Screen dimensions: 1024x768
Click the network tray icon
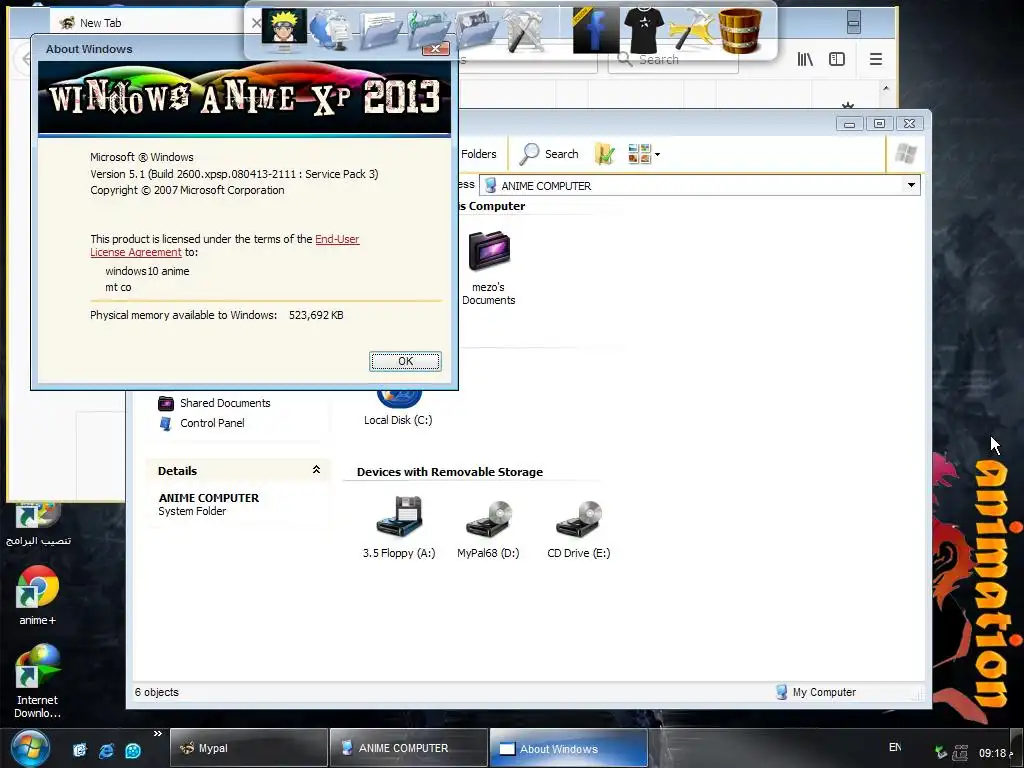959,753
